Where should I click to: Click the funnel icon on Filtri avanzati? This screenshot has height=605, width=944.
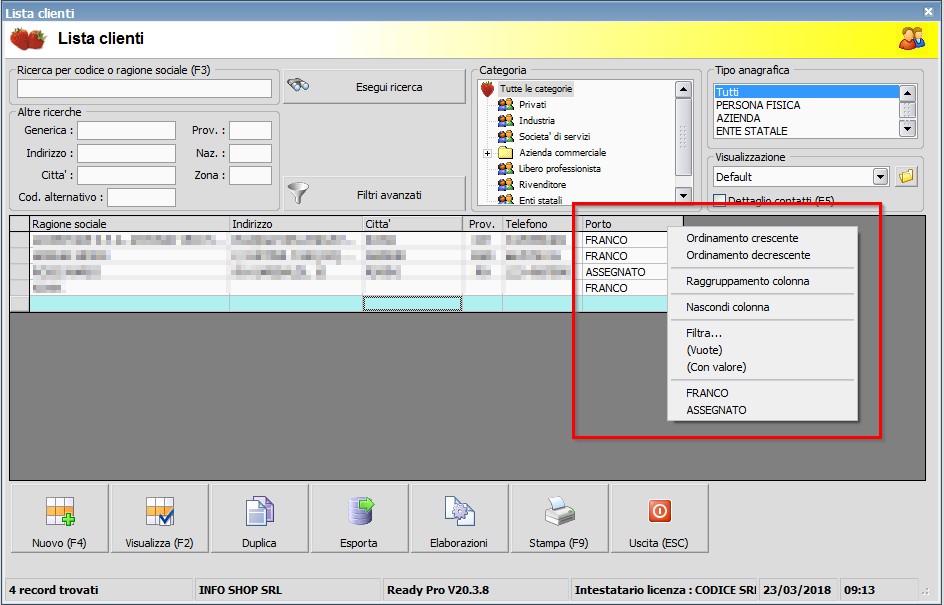[x=298, y=193]
